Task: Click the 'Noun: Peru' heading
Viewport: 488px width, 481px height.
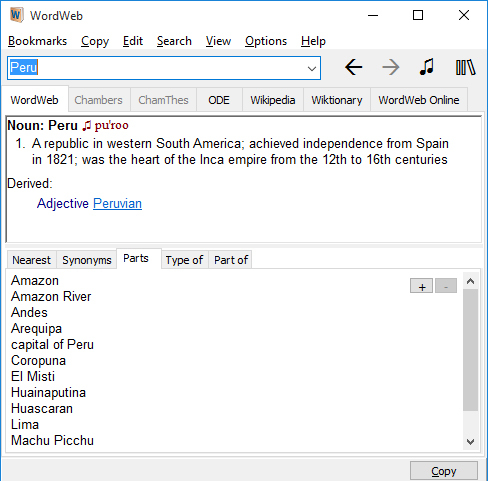Action: point(42,126)
